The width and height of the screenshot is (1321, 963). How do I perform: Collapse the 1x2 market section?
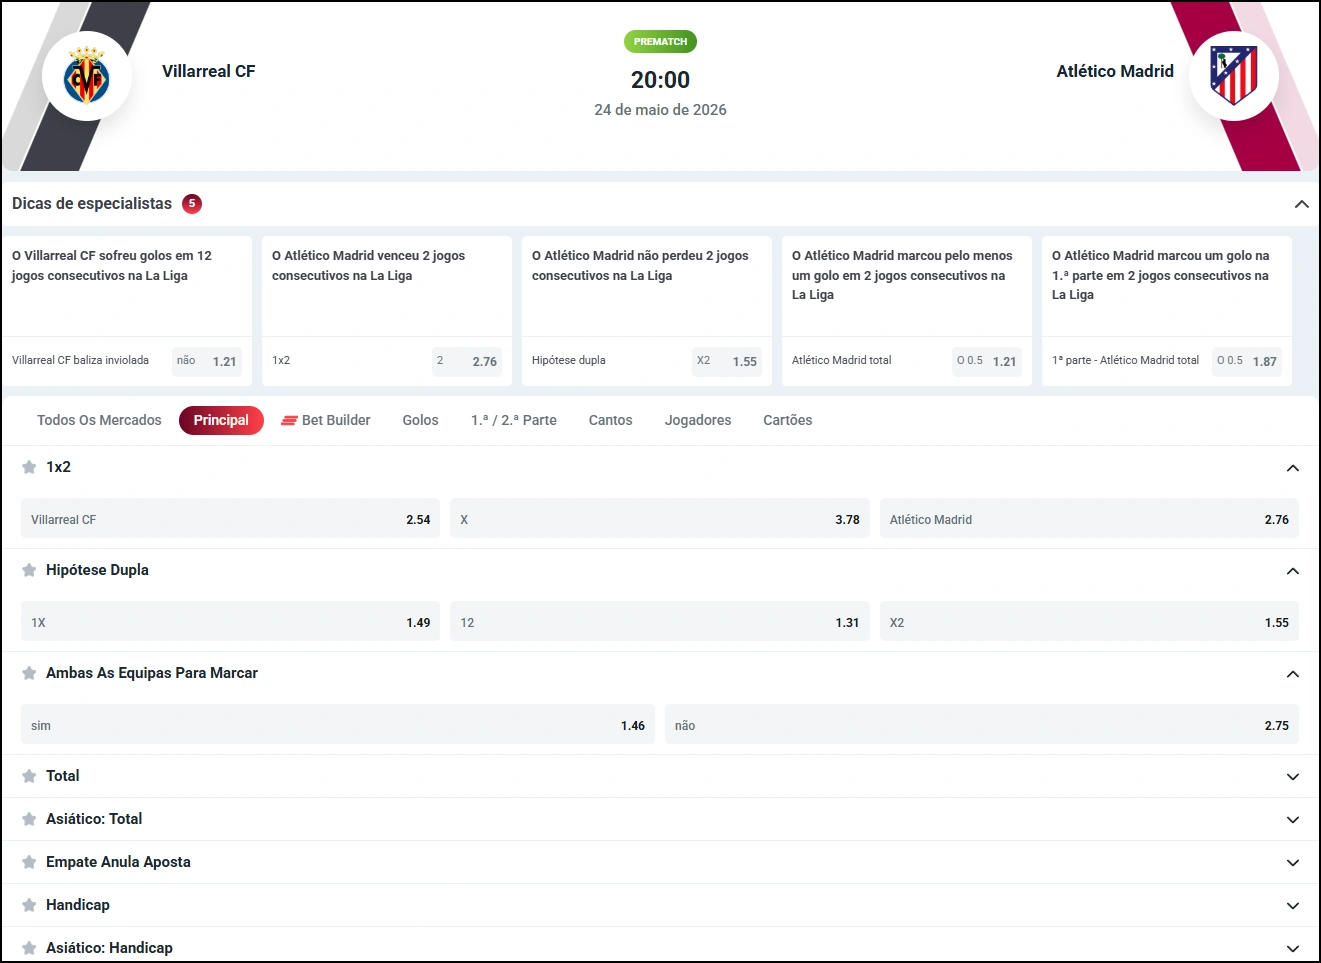(x=1293, y=468)
